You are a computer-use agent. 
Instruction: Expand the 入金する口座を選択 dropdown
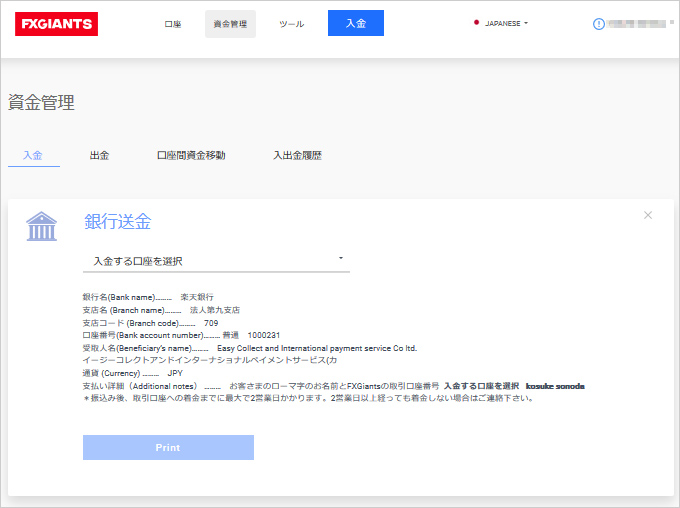[x=216, y=261]
